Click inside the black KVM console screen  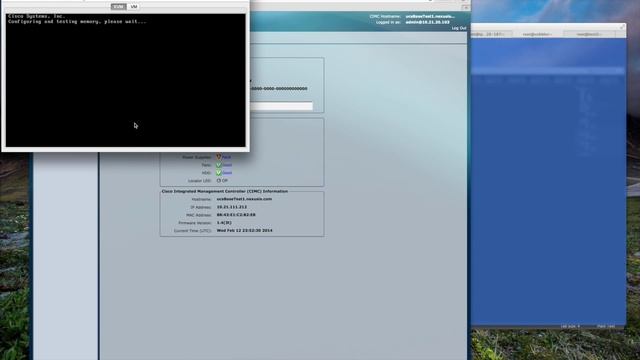(126, 80)
